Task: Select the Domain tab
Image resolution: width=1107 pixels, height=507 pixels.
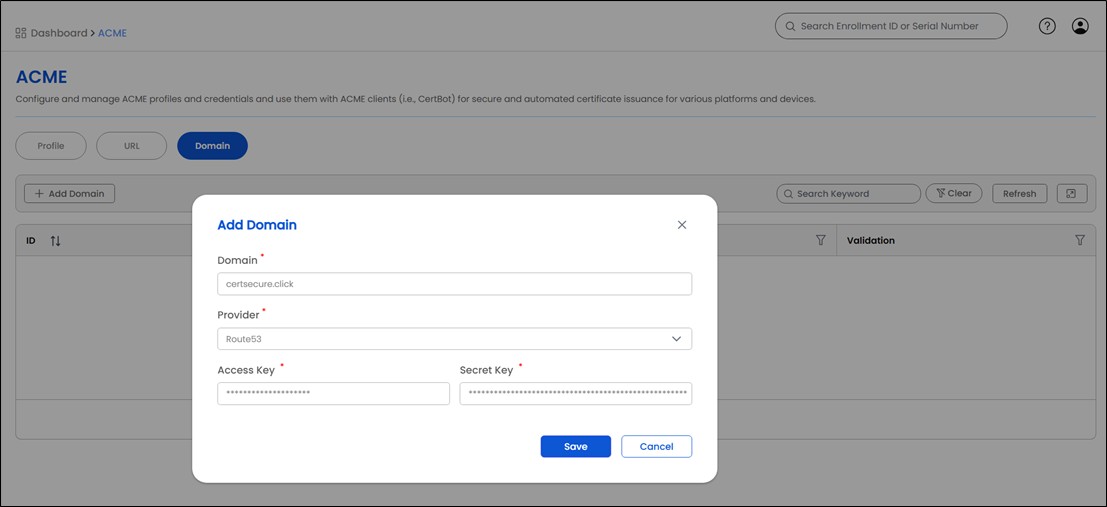Action: pyautogui.click(x=212, y=146)
